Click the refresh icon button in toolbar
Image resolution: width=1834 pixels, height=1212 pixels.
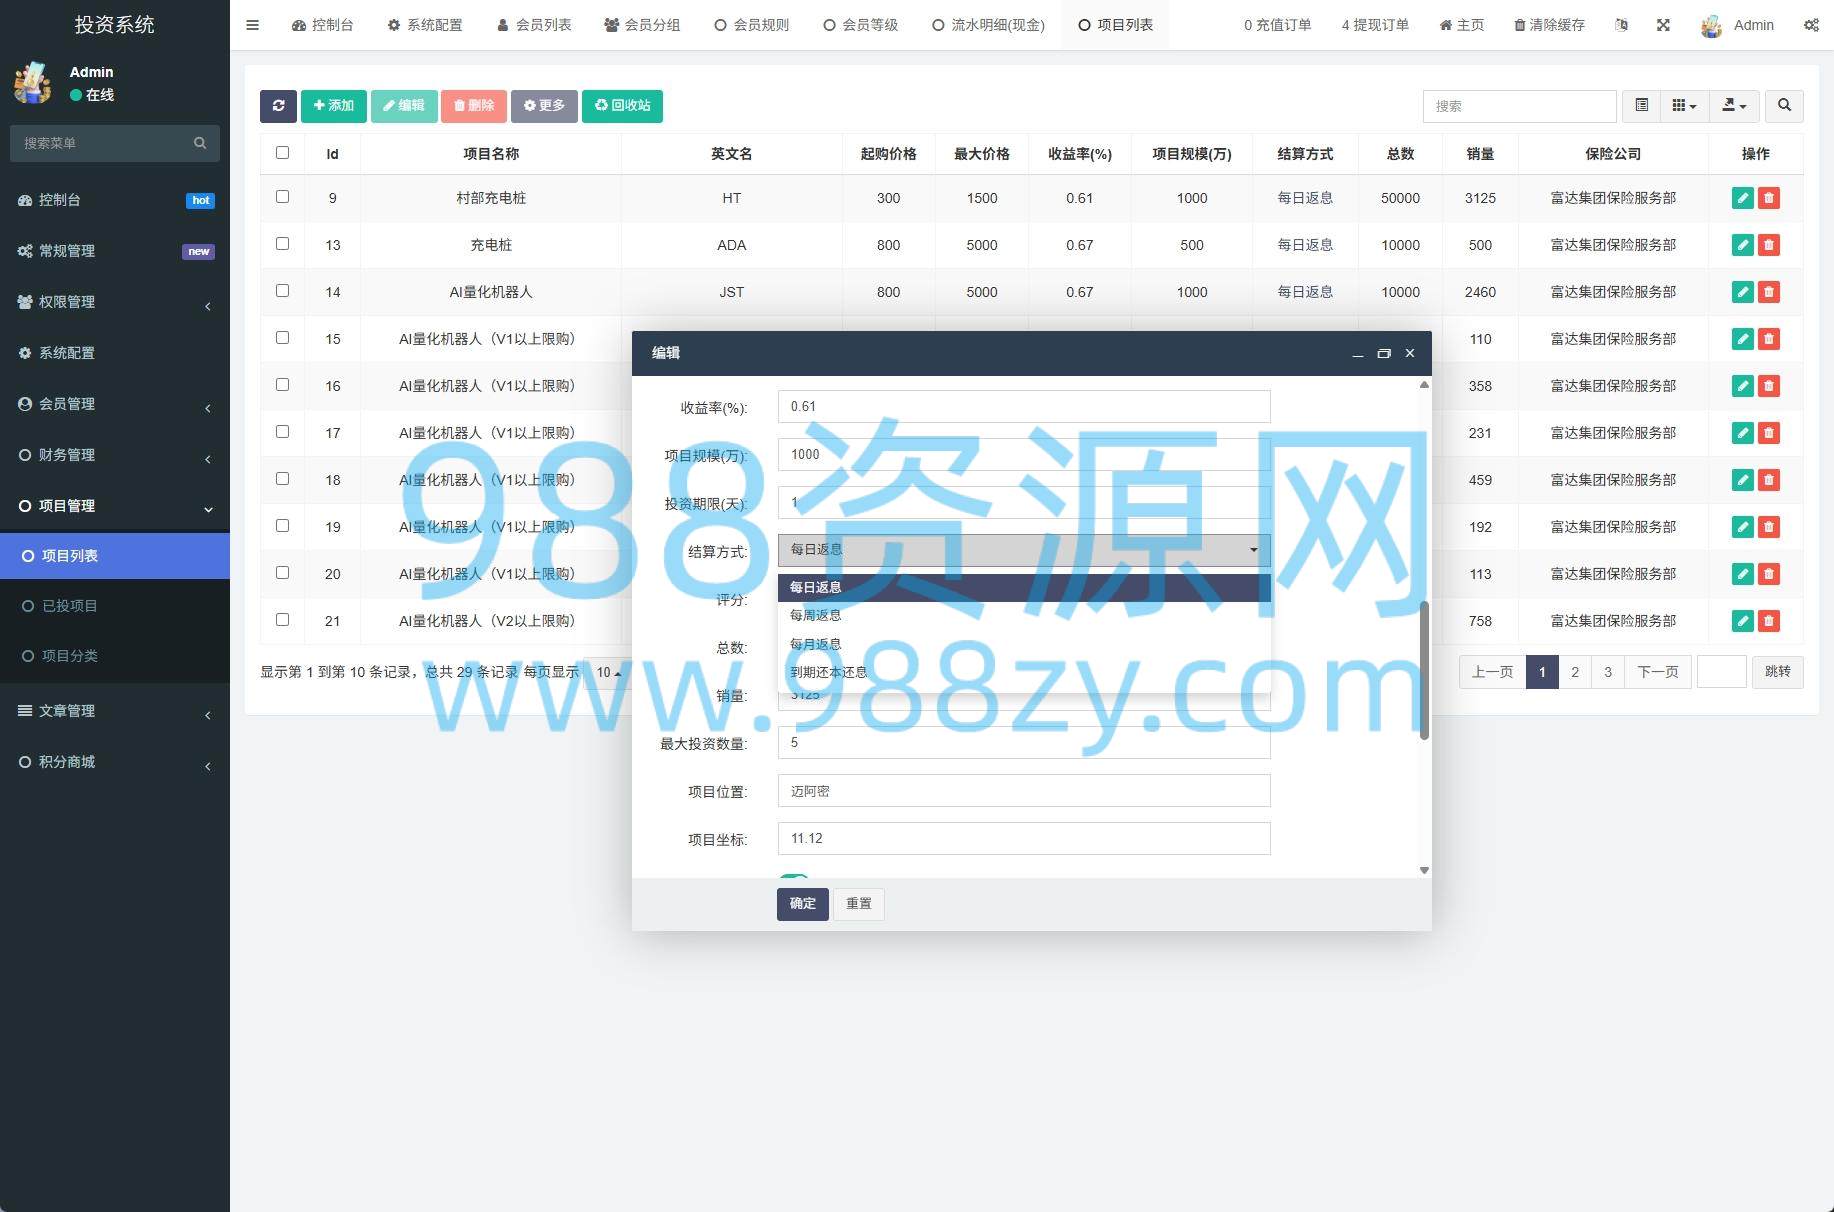(278, 106)
